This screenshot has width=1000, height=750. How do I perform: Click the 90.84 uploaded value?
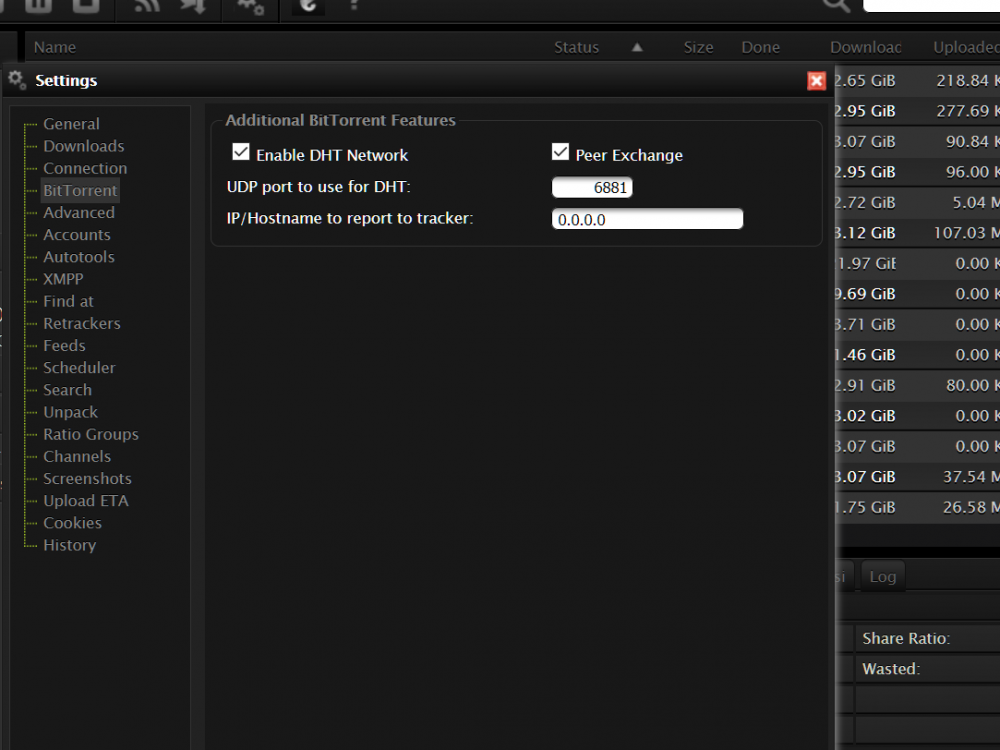(973, 142)
